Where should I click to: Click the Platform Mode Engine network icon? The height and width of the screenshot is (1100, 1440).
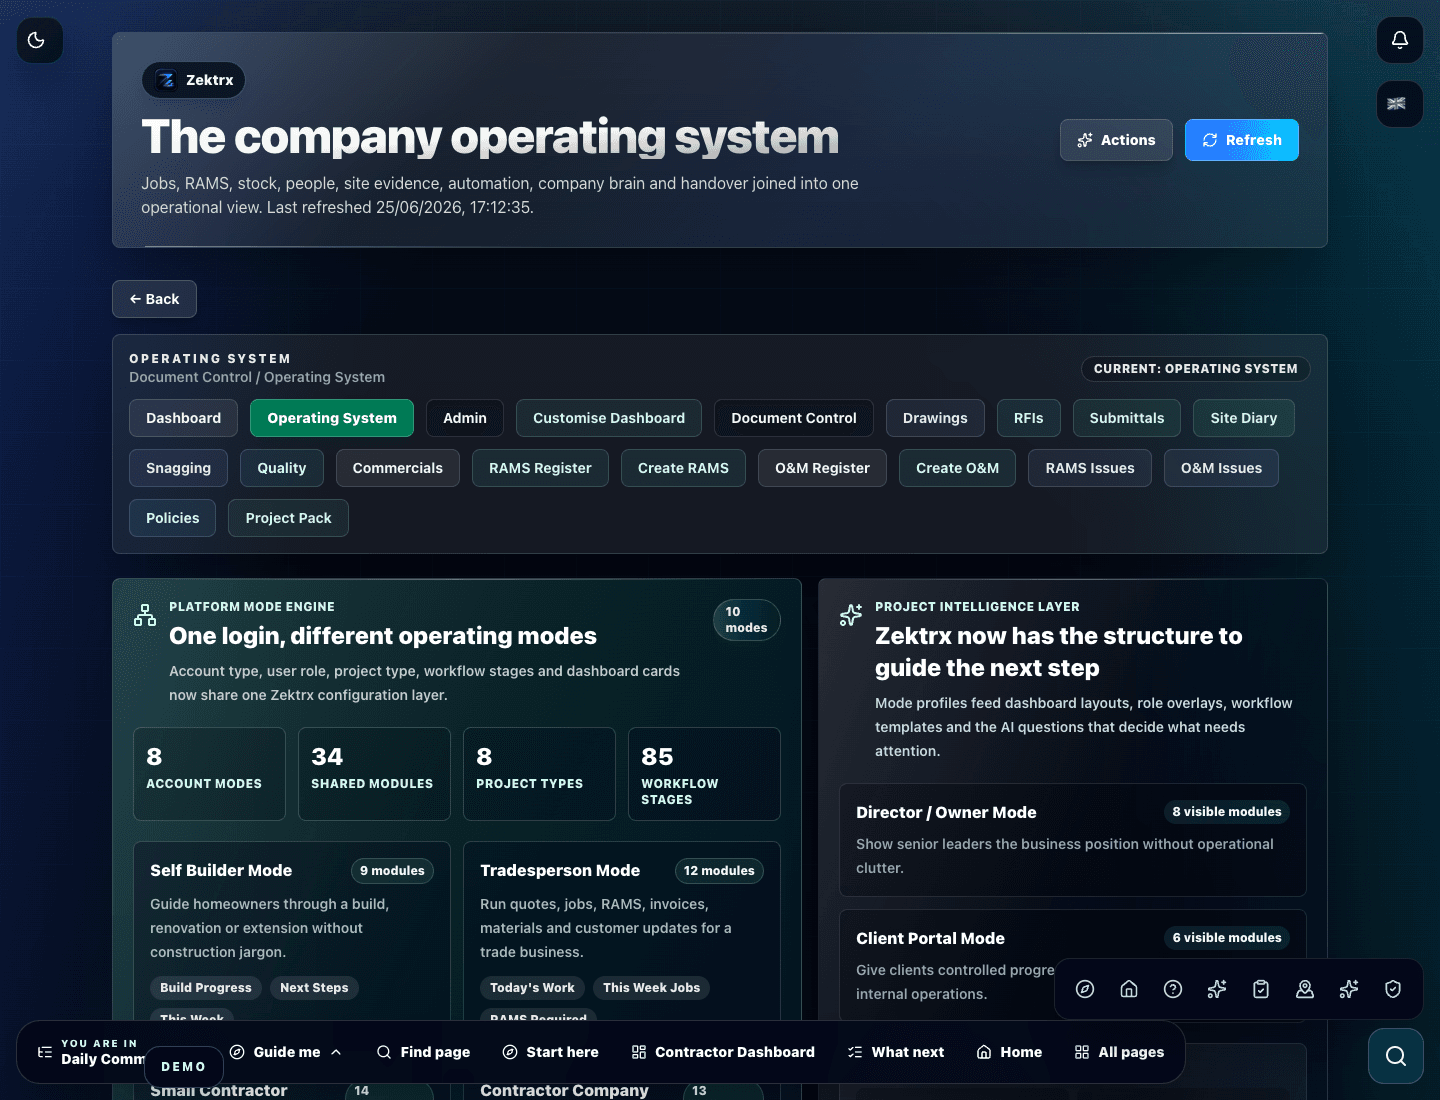coord(145,615)
